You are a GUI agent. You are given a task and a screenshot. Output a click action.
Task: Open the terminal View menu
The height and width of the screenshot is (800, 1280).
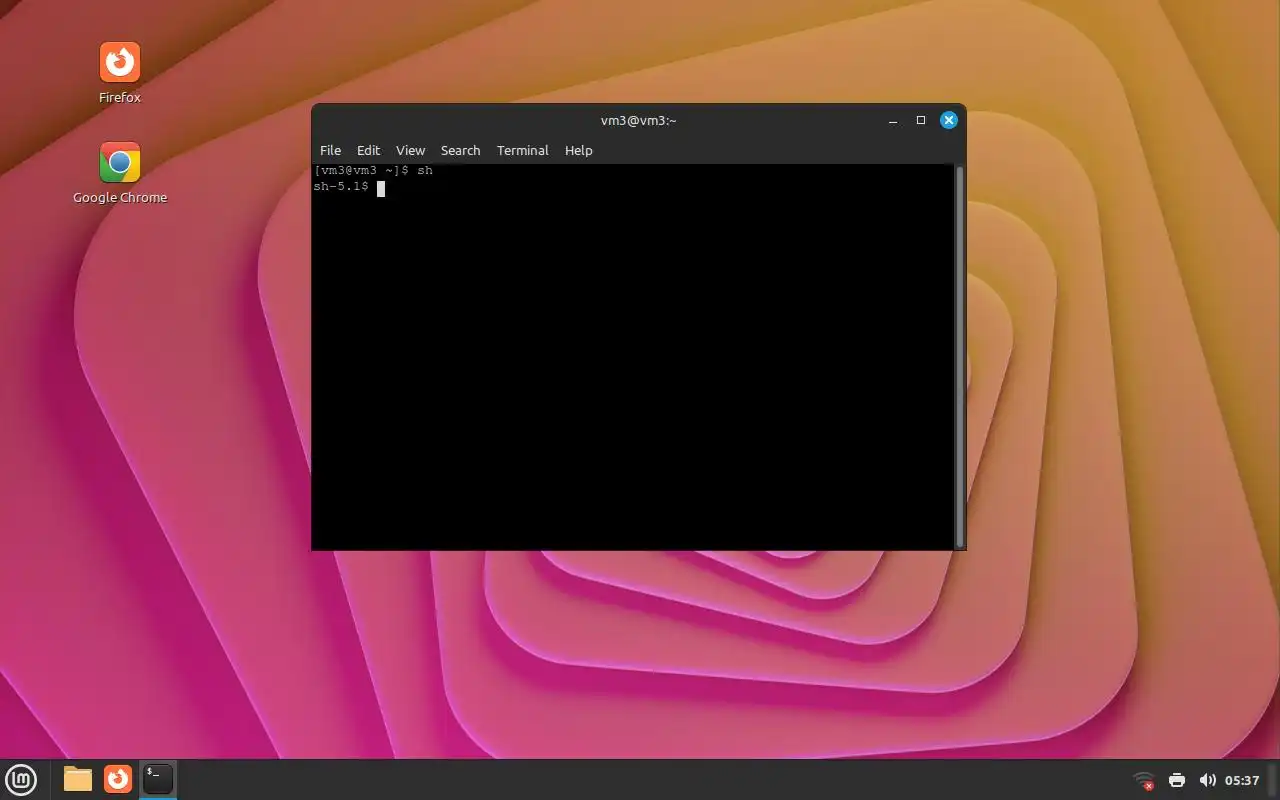coord(410,150)
